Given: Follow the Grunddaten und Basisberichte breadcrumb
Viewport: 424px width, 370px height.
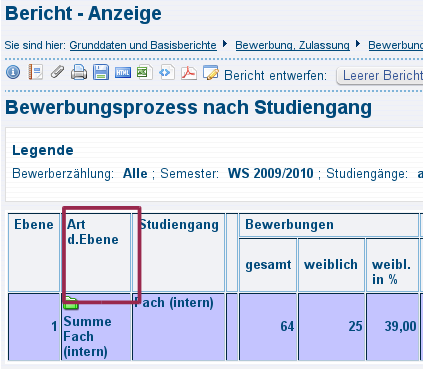Looking at the screenshot, I should coord(143,45).
